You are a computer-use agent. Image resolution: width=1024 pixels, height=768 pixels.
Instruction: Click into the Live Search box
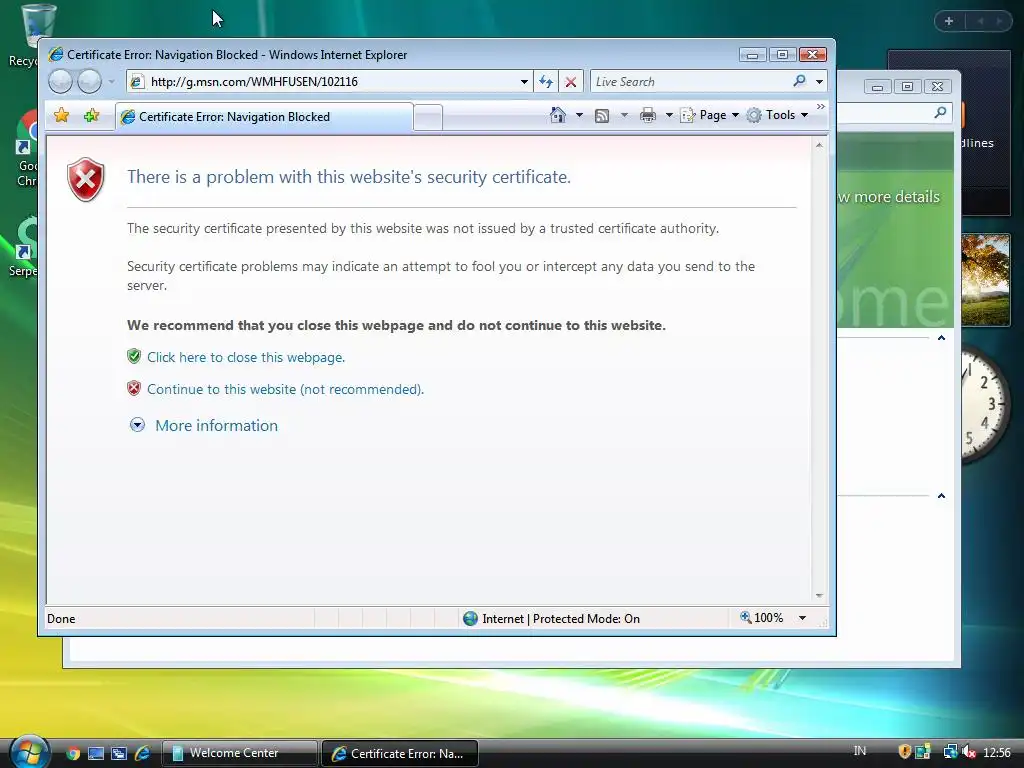point(690,82)
